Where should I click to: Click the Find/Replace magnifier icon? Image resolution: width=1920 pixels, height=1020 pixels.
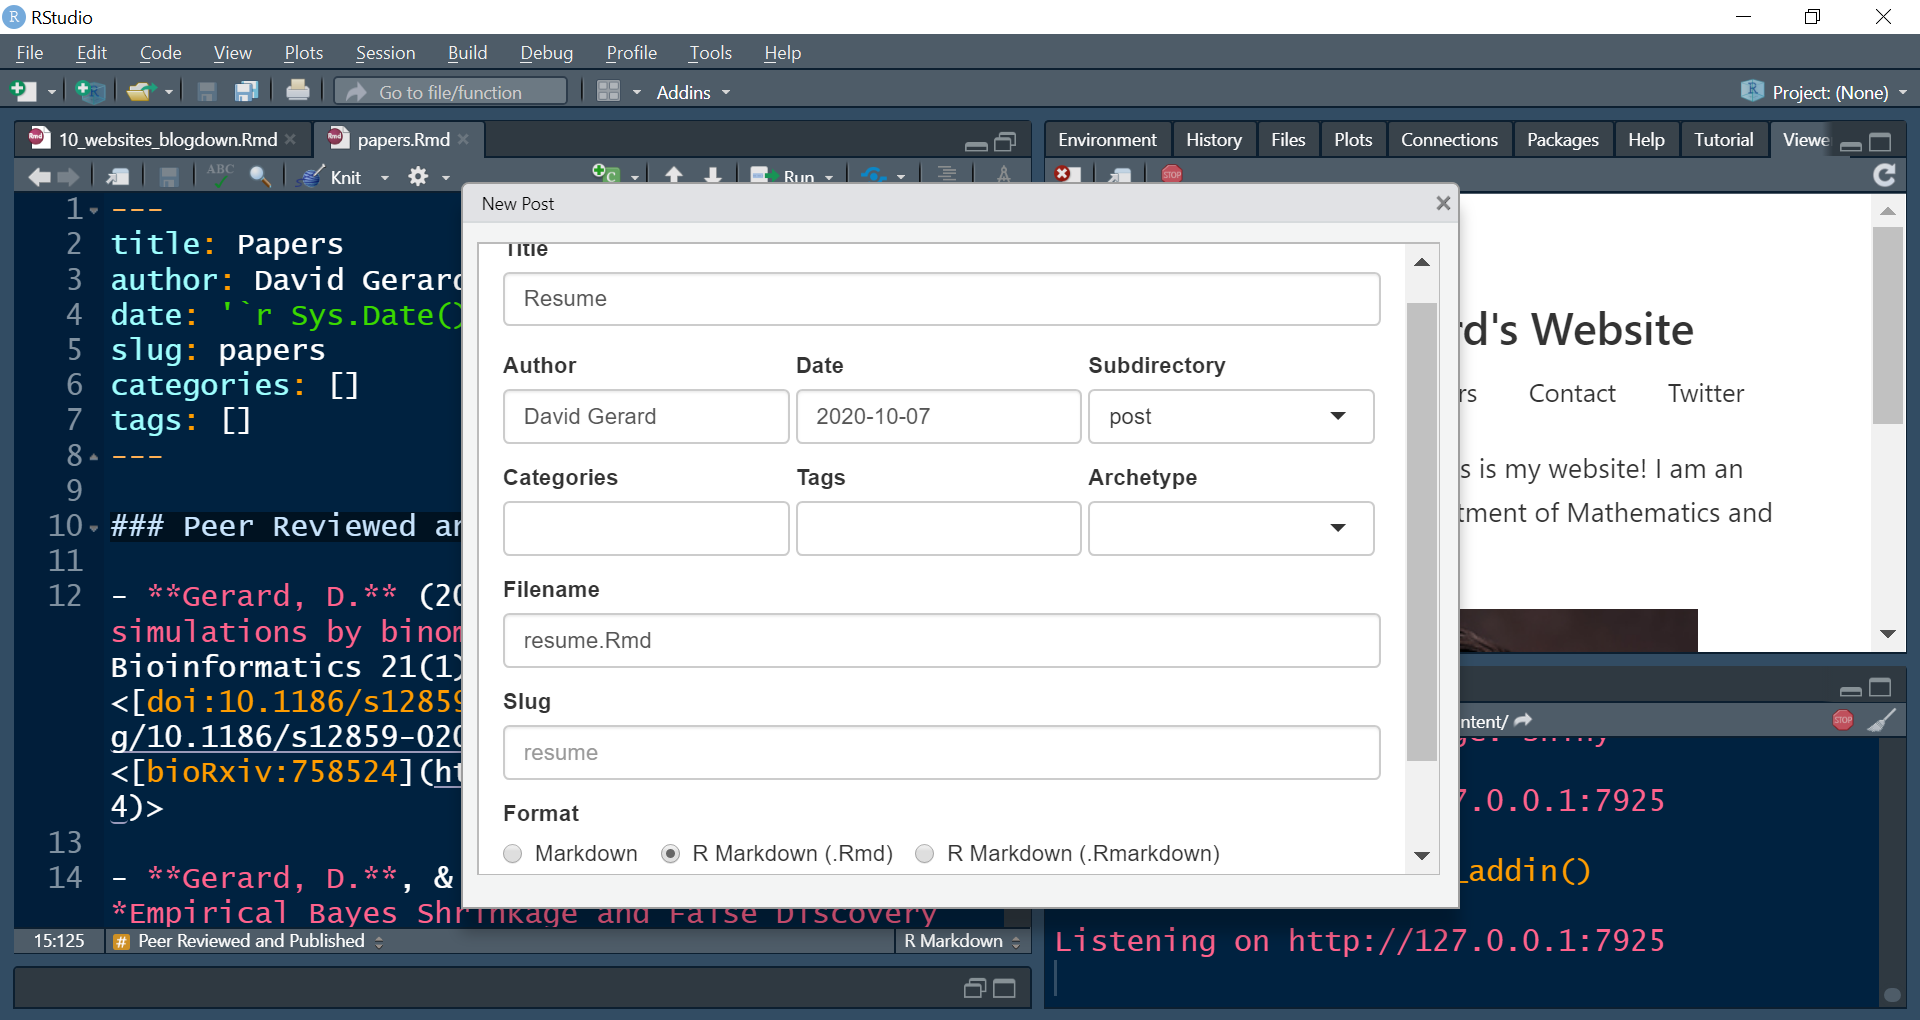pyautogui.click(x=260, y=176)
